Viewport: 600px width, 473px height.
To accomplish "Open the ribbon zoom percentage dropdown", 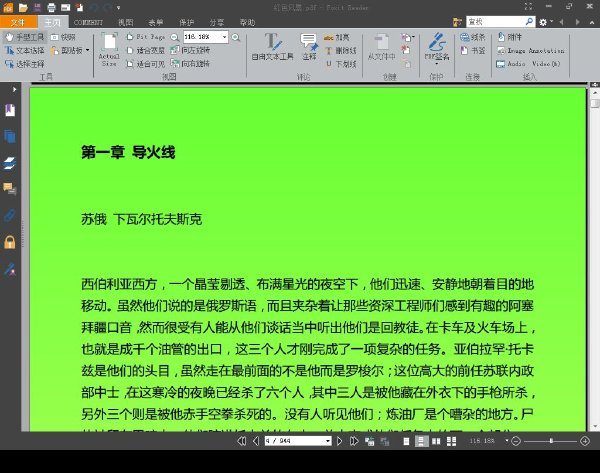I will click(224, 37).
